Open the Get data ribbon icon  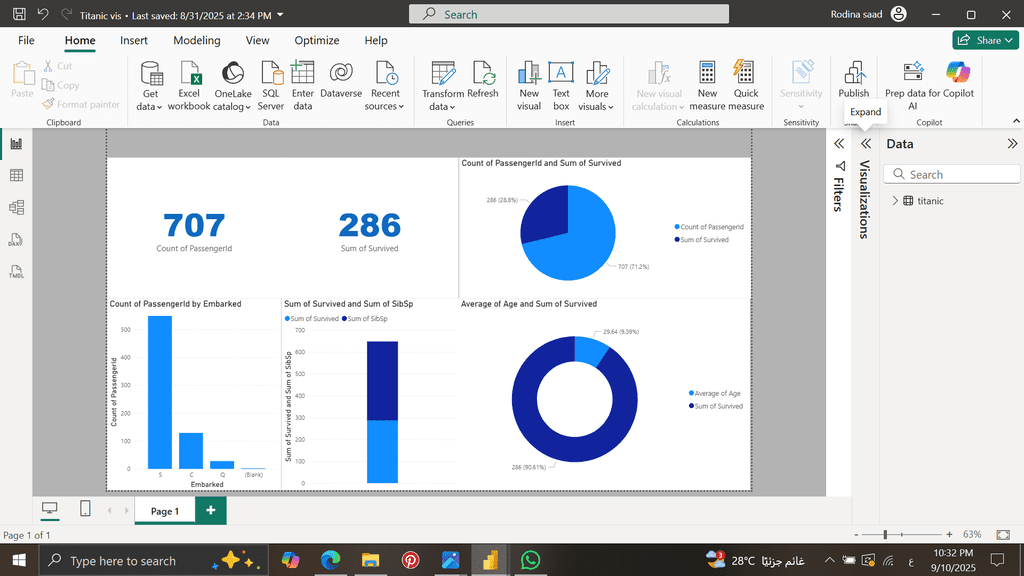(150, 85)
